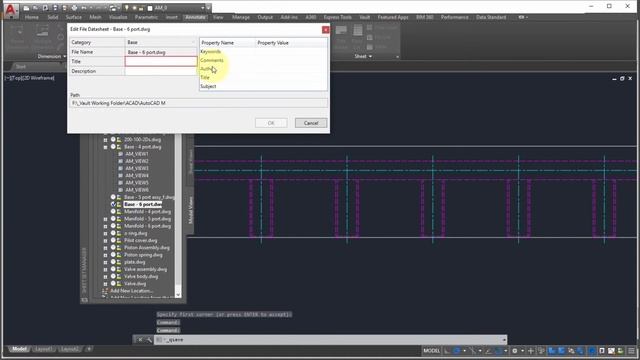Click the greyed OK button
This screenshot has width=640, height=360.
[x=271, y=123]
